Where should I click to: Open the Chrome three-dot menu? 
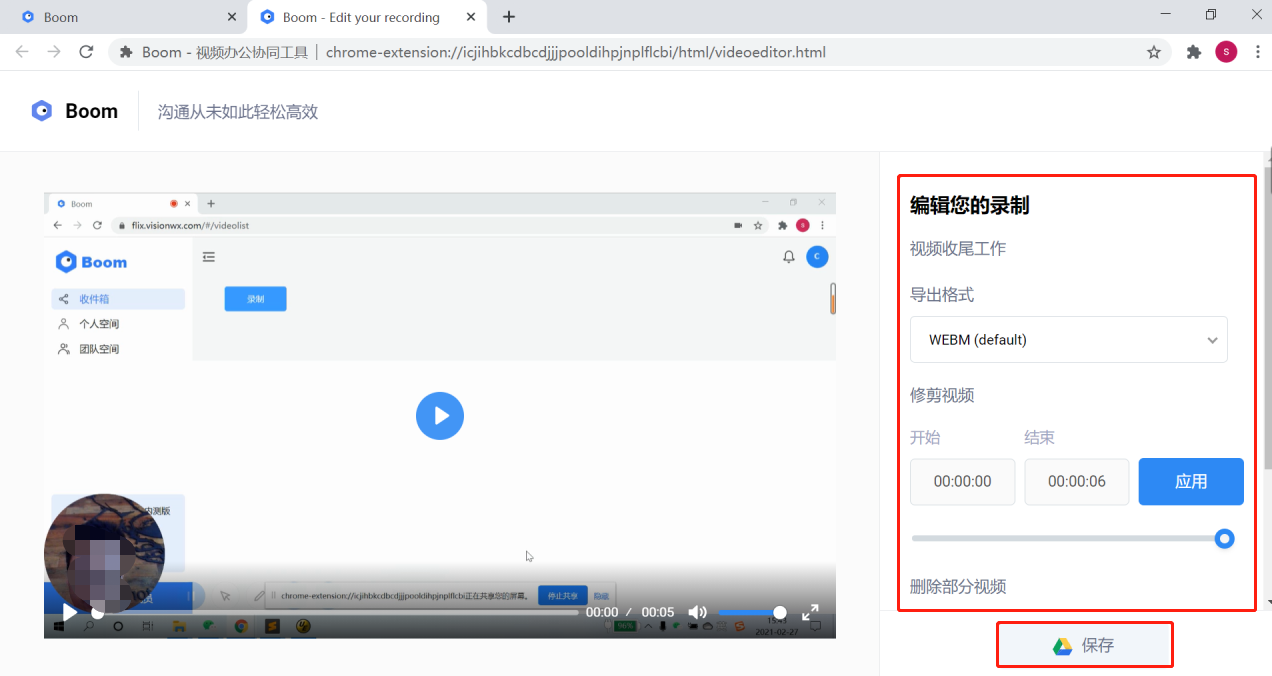click(x=1257, y=52)
